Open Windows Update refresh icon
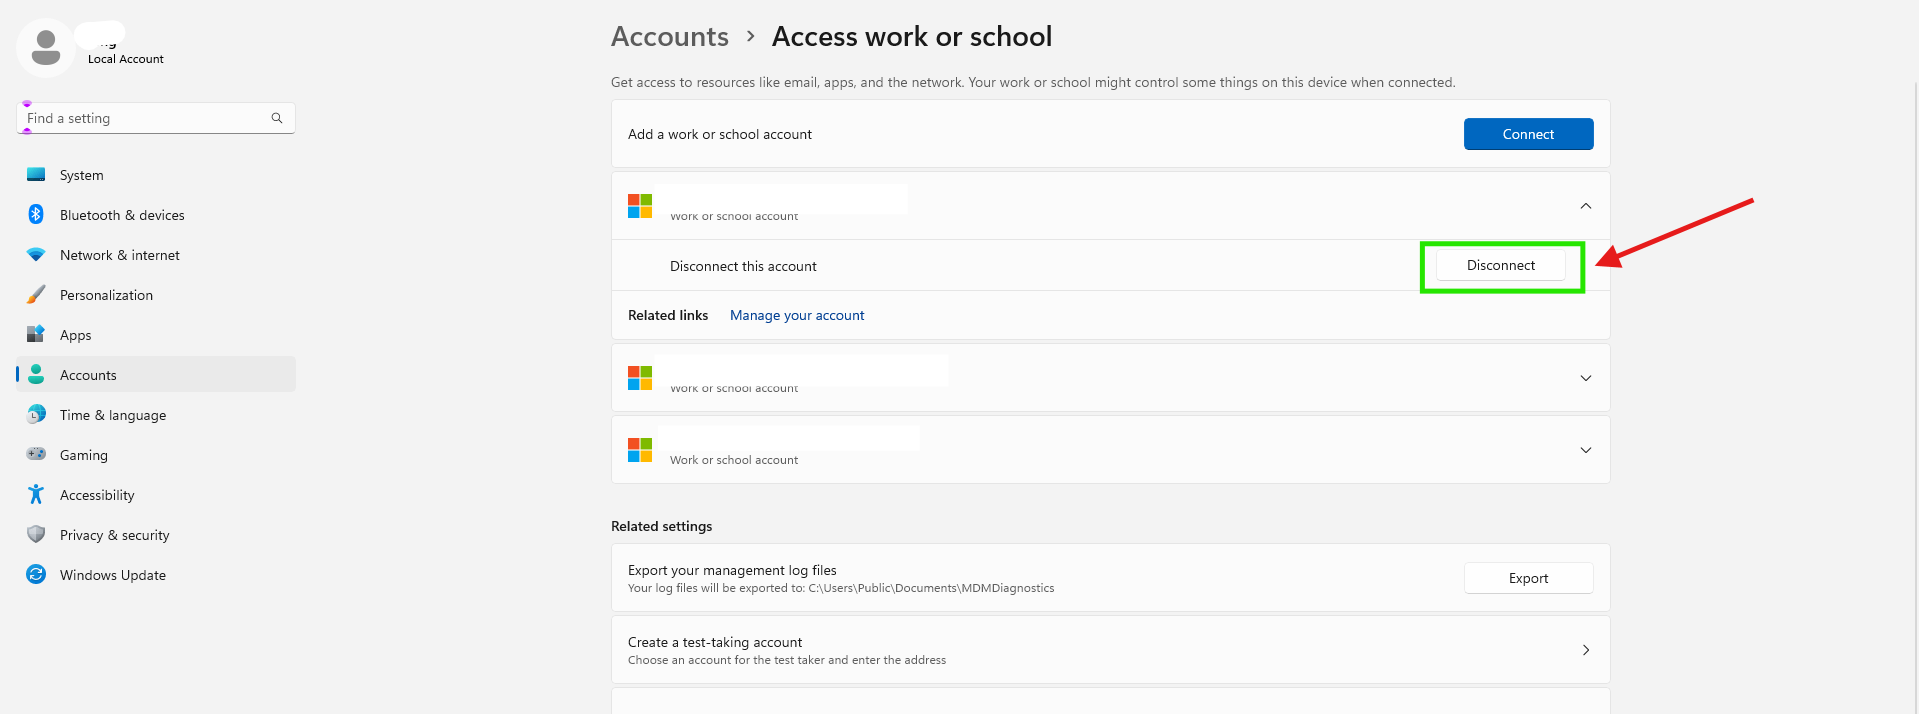 36,574
